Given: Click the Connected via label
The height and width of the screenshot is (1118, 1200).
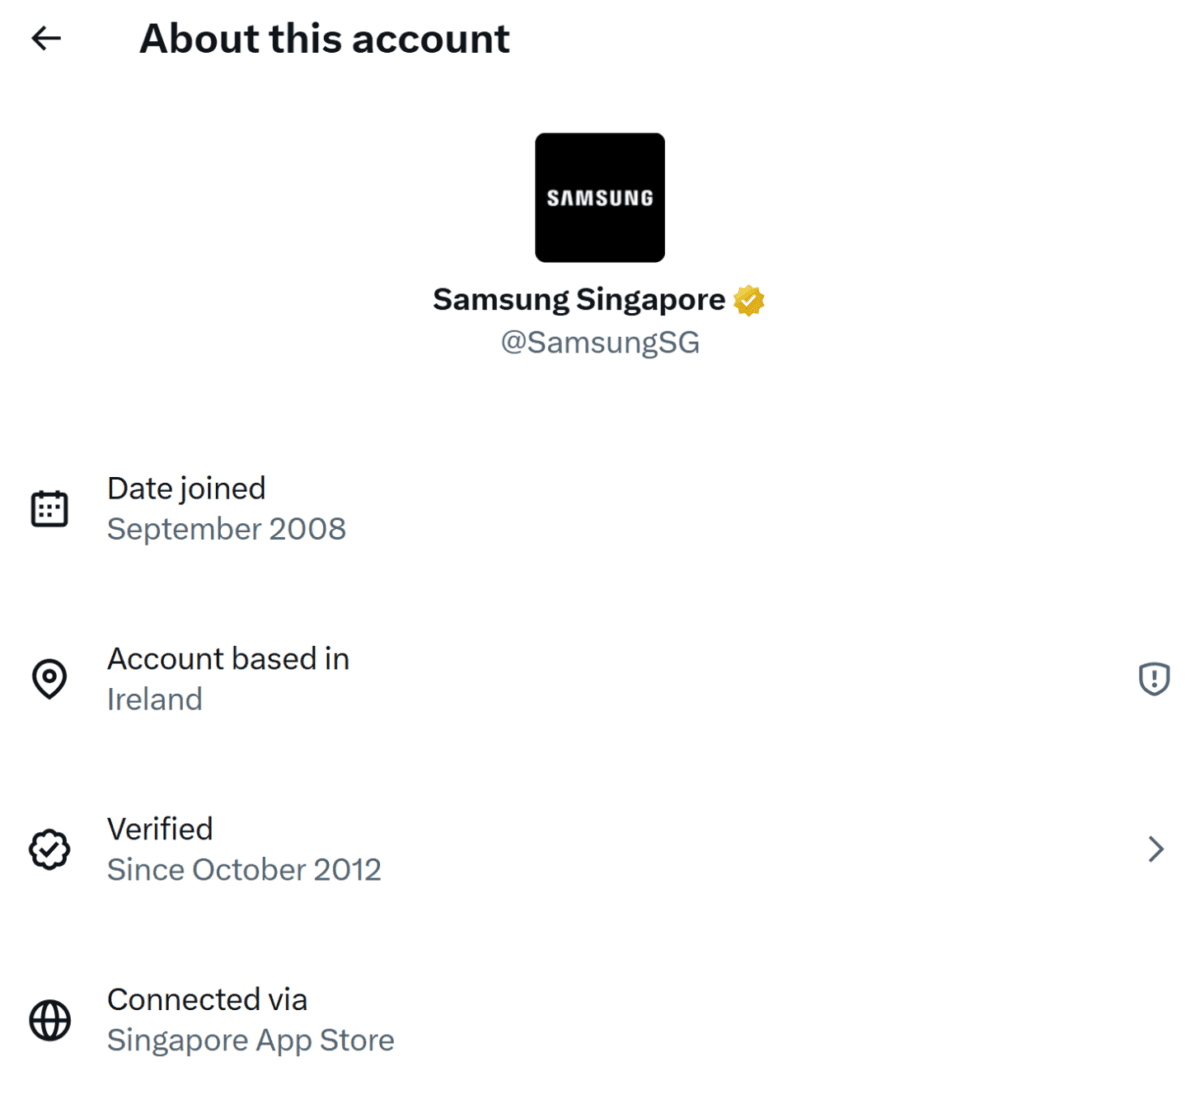Looking at the screenshot, I should [x=207, y=999].
